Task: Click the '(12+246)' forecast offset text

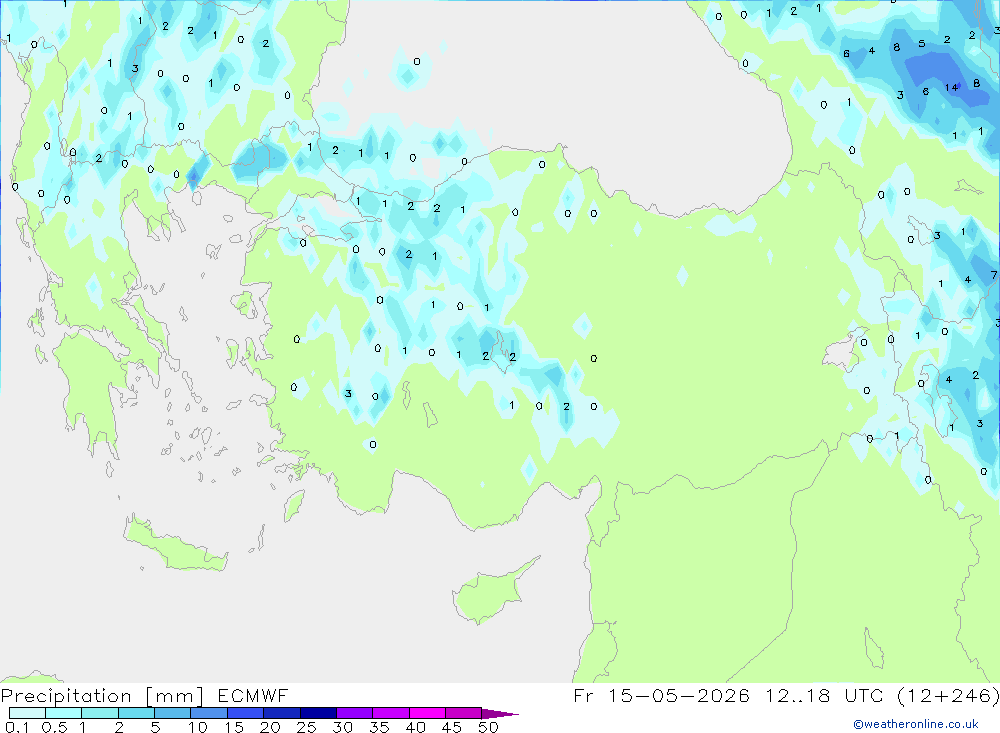Action: point(948,695)
